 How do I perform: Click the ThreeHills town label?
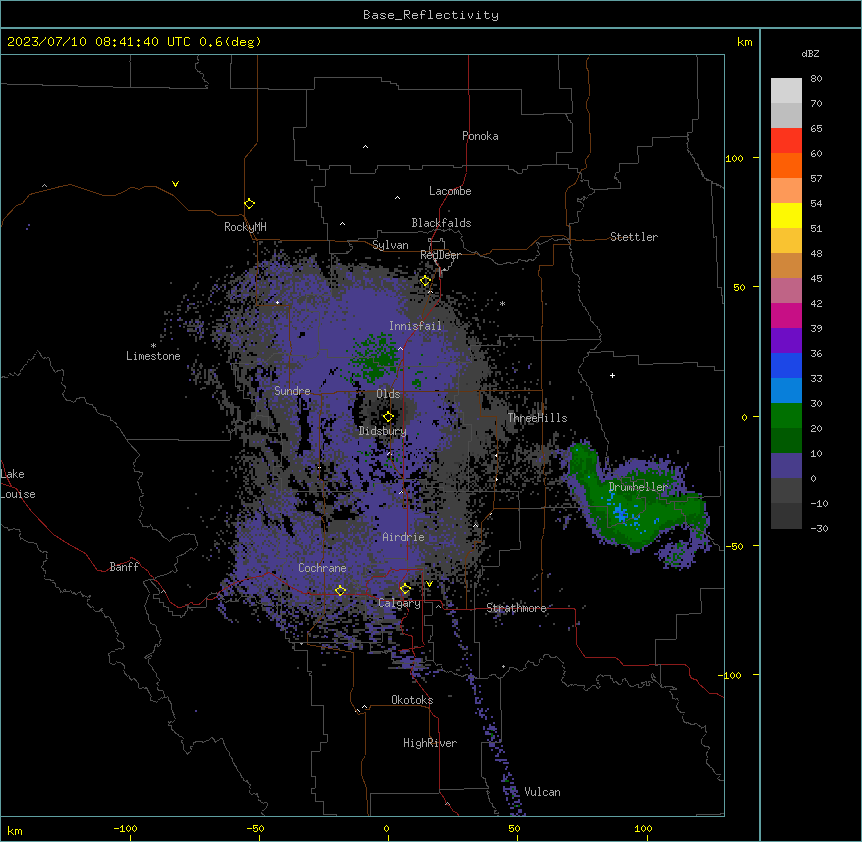coord(537,418)
